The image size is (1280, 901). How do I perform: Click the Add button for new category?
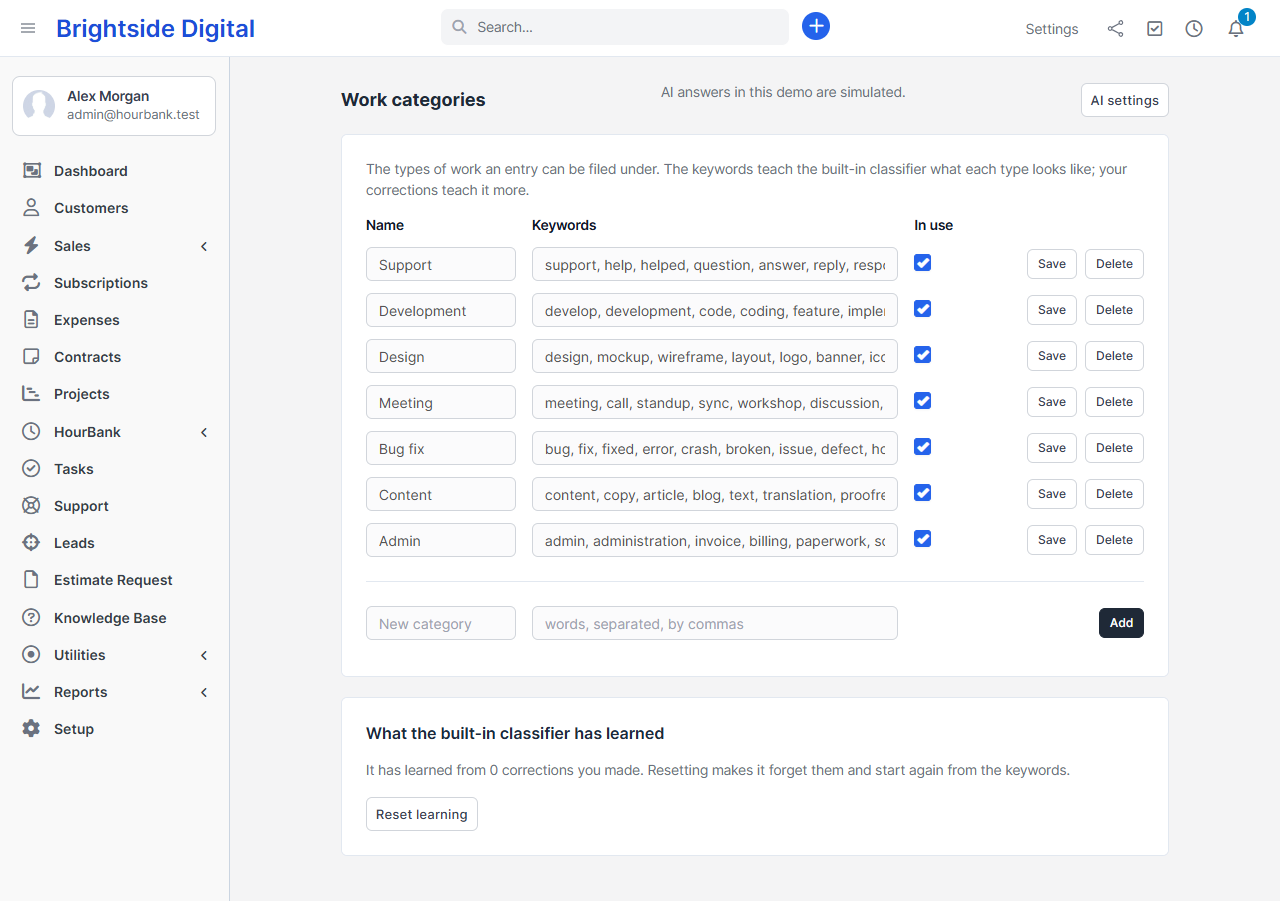[x=1121, y=623]
